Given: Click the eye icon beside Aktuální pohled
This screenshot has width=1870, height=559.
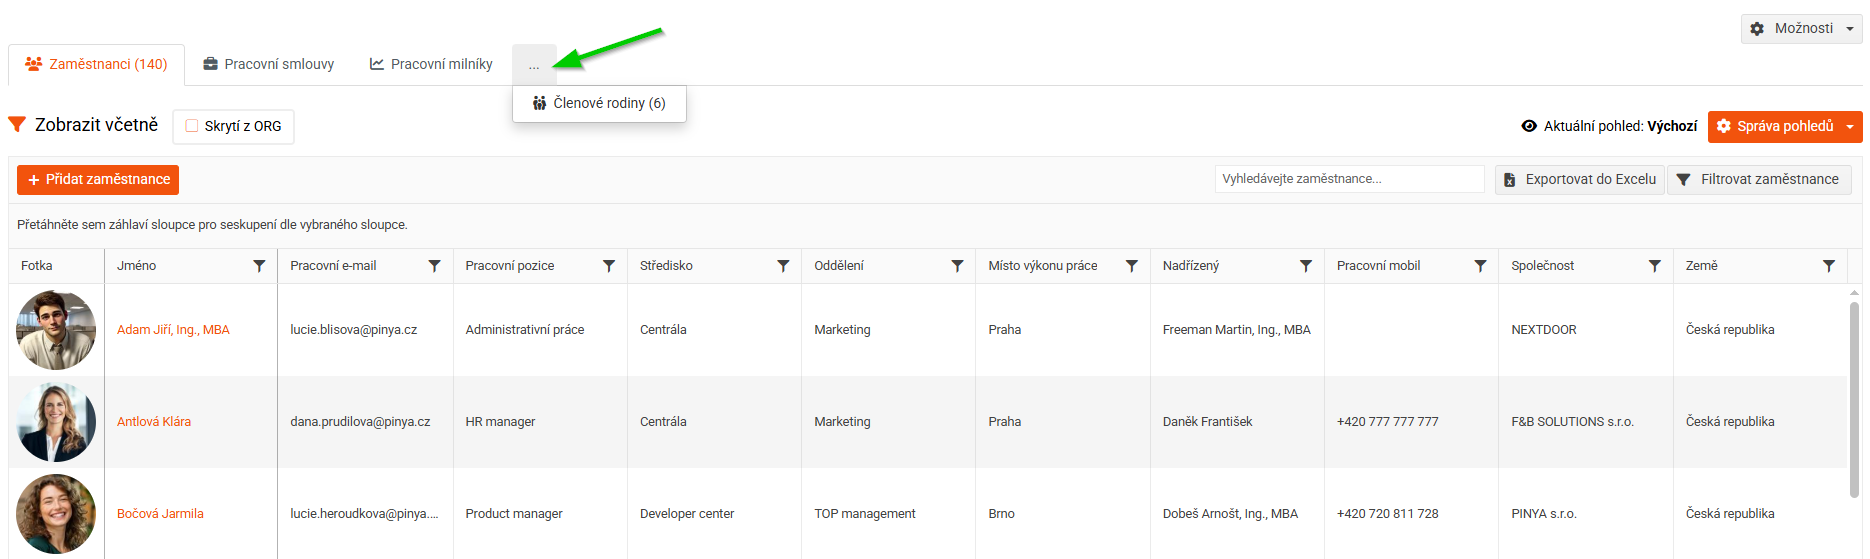Looking at the screenshot, I should pos(1528,126).
